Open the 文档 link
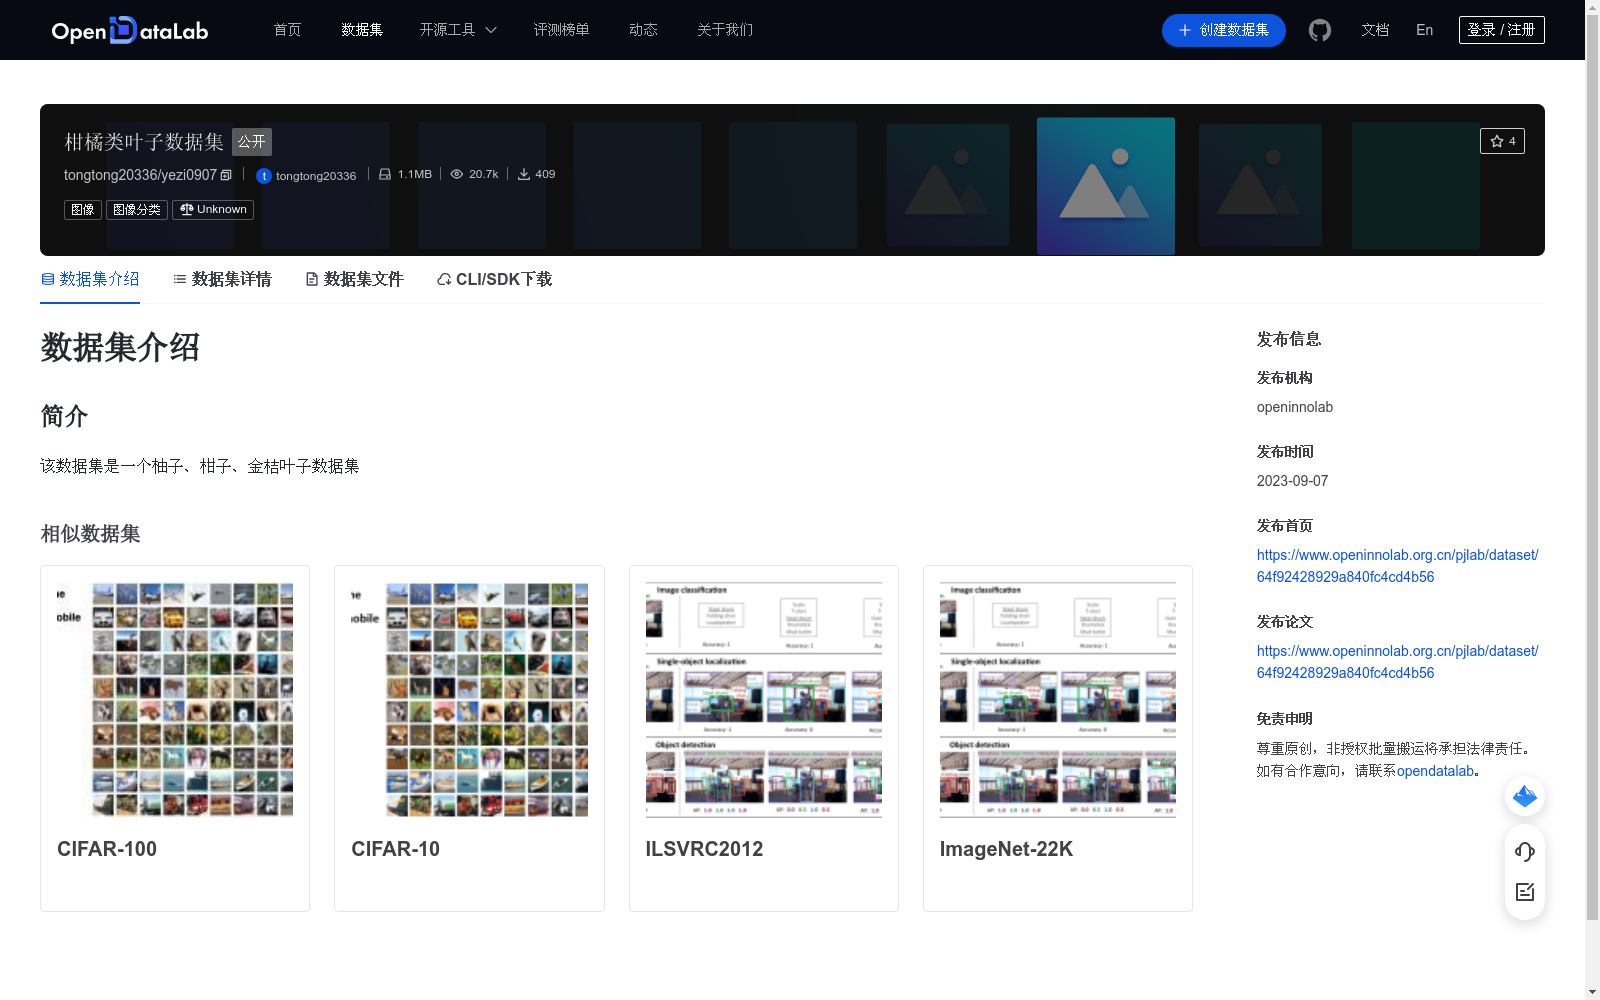This screenshot has width=1600, height=1000. coord(1375,30)
